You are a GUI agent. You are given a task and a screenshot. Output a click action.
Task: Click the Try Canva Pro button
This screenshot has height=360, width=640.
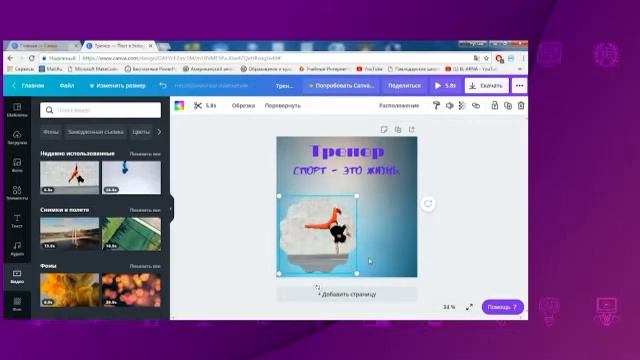coord(341,86)
